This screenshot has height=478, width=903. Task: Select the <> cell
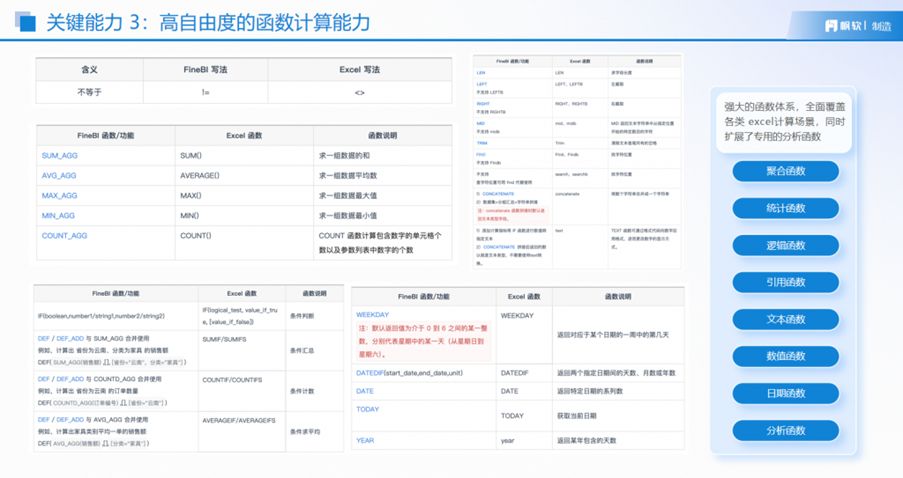[359, 93]
